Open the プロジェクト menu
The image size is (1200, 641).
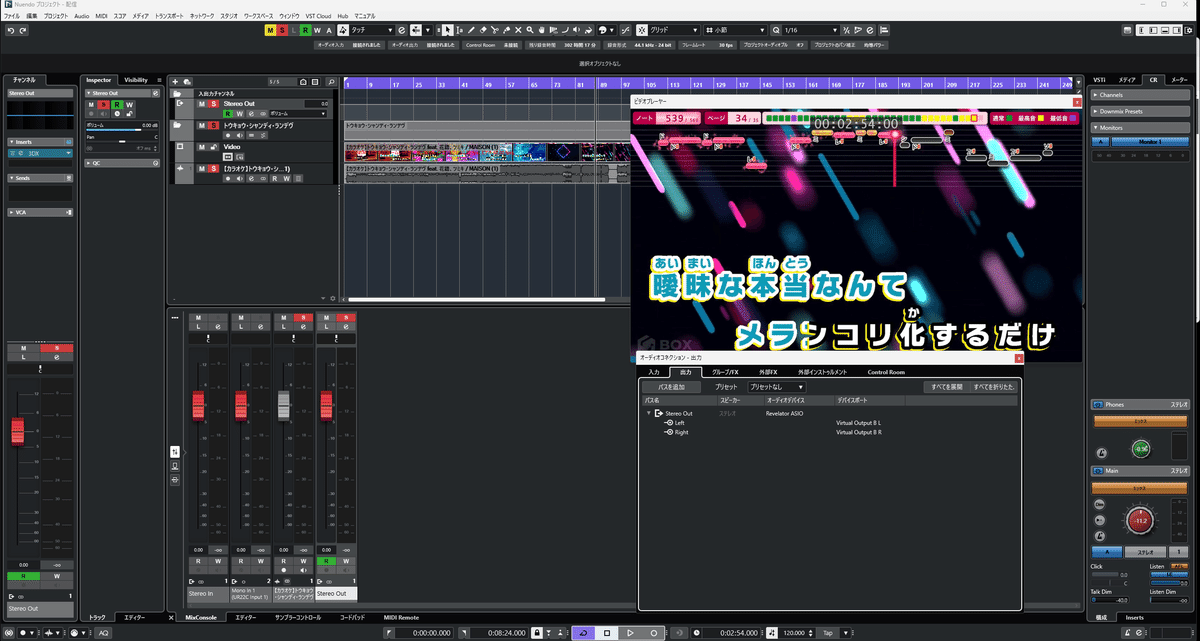coord(56,17)
